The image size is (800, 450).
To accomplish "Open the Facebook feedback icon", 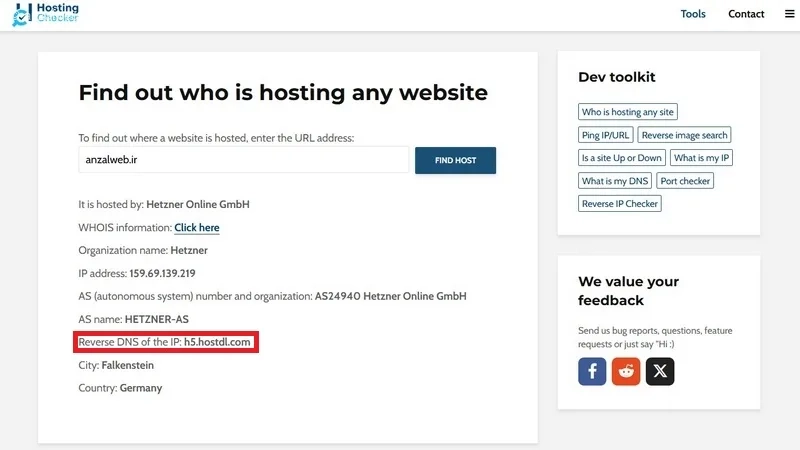I will click(x=592, y=371).
